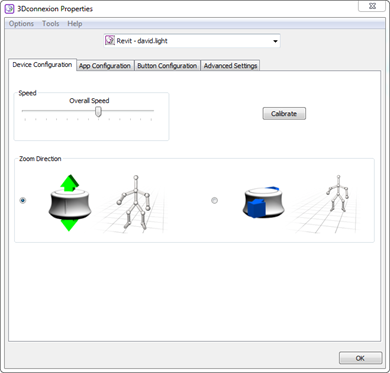Select the Device Configuration tab
The image size is (390, 373).
42,65
